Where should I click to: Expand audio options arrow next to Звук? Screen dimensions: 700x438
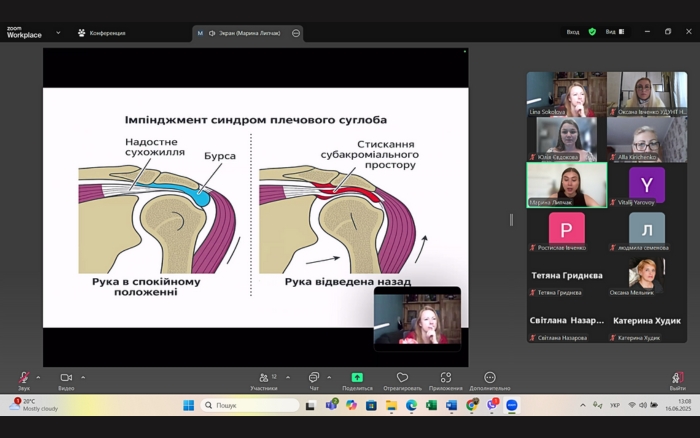coord(38,377)
